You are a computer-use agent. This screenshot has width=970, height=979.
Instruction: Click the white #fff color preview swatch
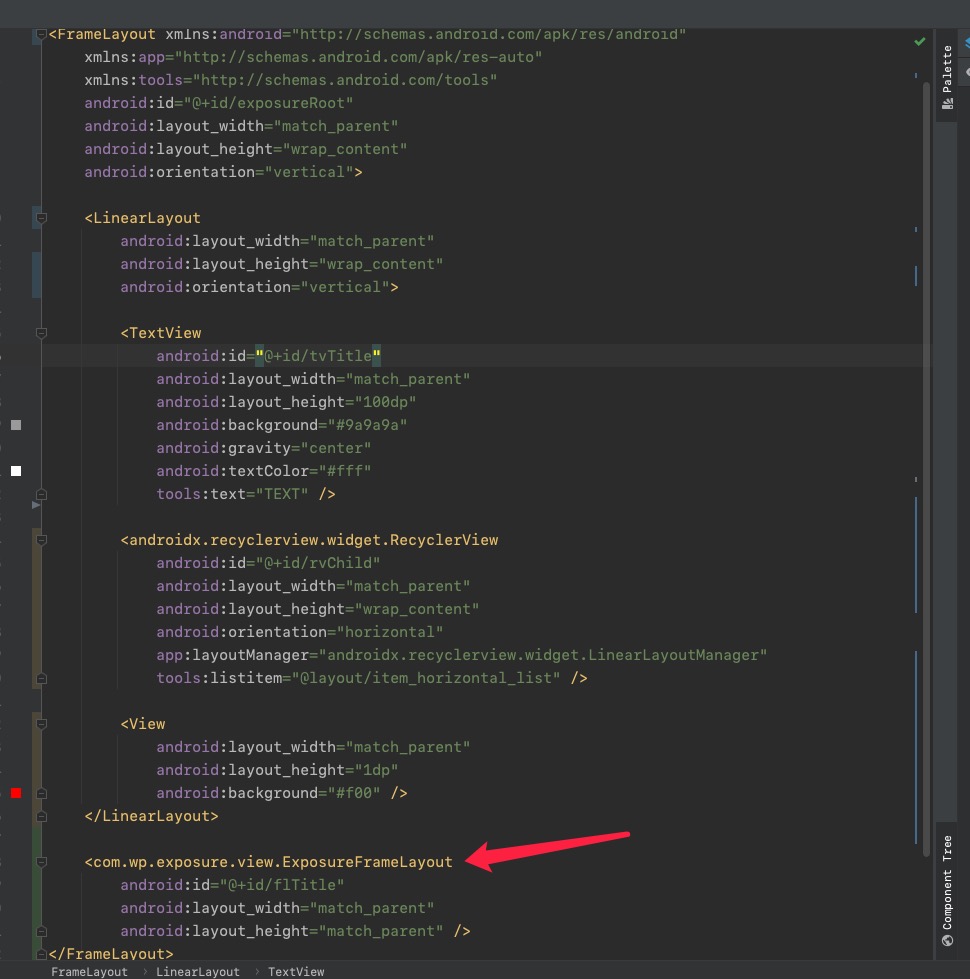16,469
